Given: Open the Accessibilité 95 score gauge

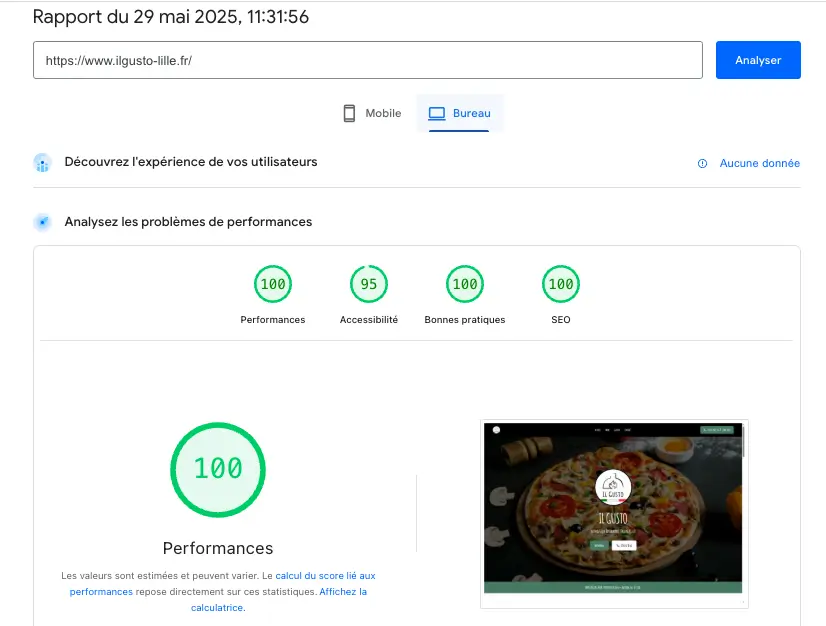Looking at the screenshot, I should [368, 285].
